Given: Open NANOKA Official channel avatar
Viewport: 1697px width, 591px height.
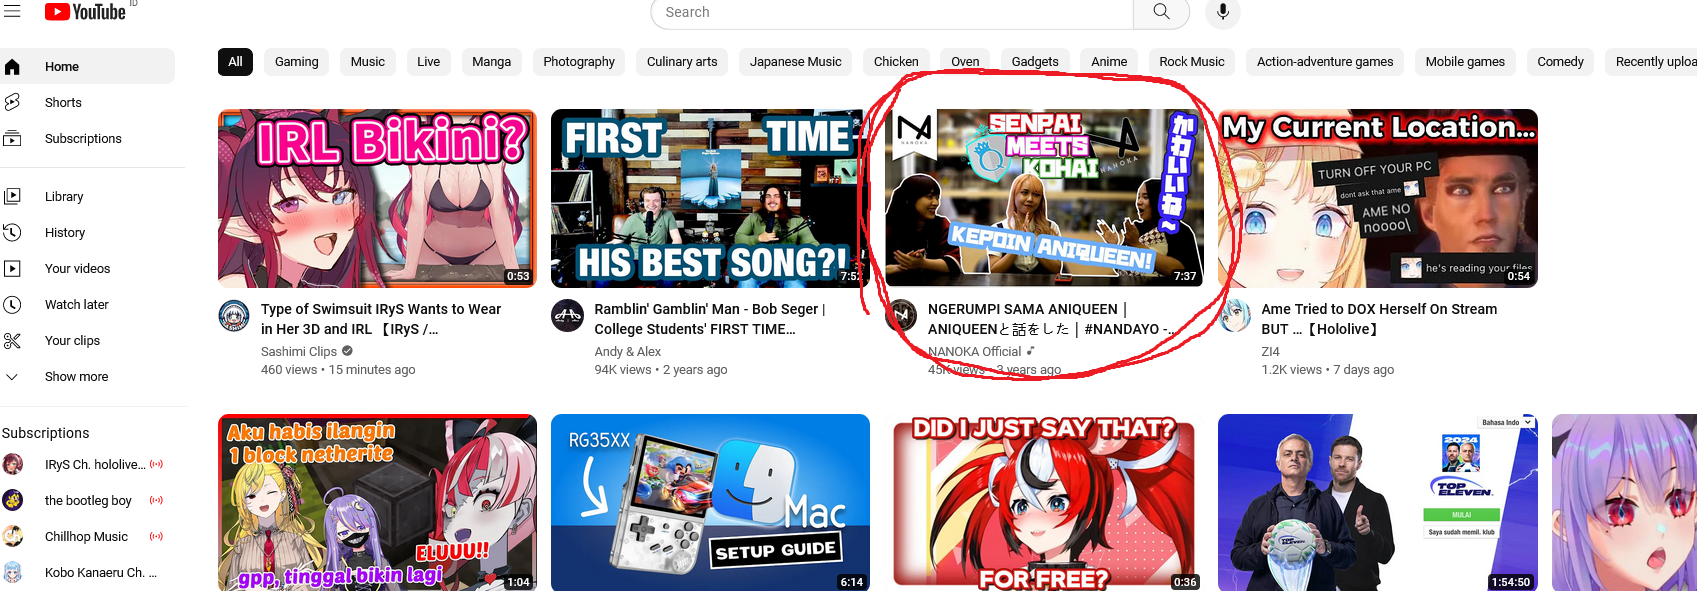Looking at the screenshot, I should tap(901, 316).
